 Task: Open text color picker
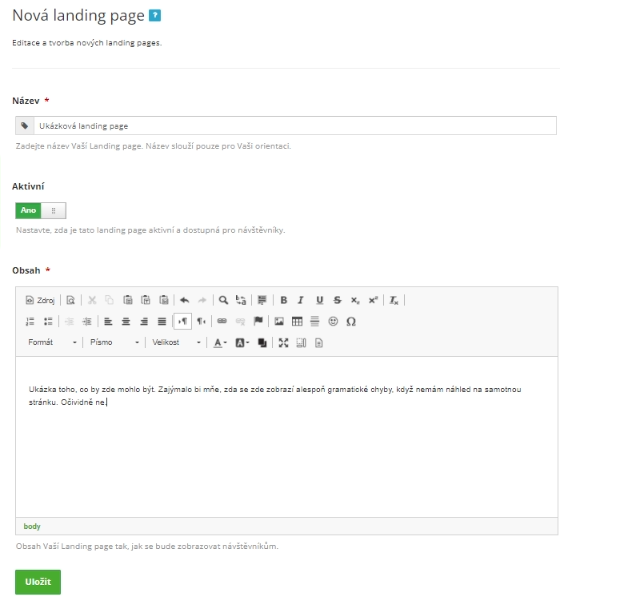click(220, 343)
